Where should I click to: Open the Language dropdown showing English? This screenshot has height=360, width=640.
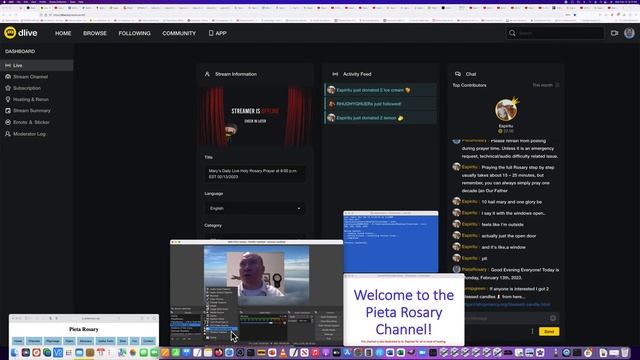255,208
